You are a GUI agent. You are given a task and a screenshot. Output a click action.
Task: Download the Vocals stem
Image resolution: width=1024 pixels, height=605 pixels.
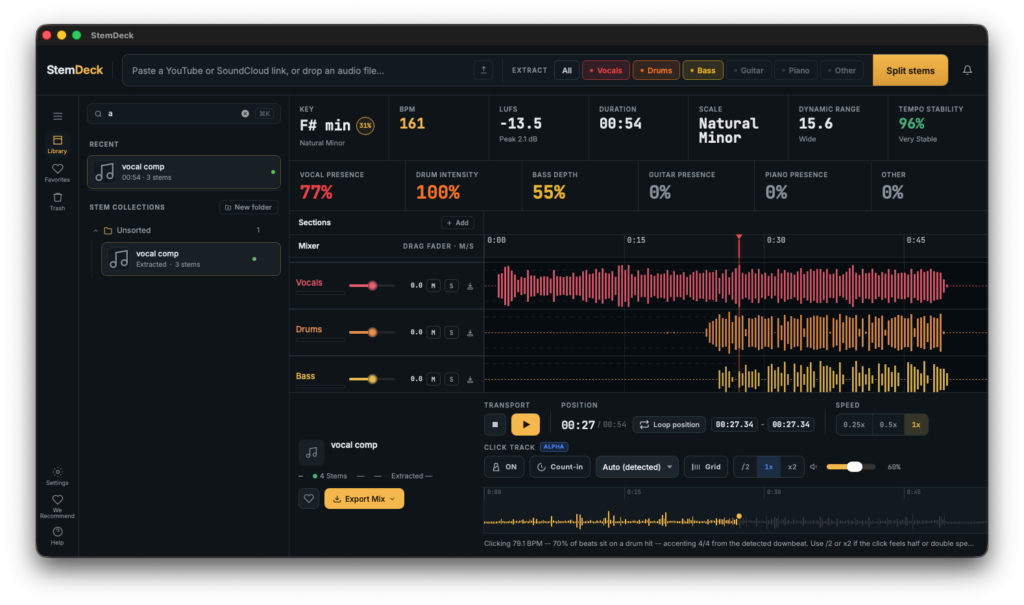point(470,286)
